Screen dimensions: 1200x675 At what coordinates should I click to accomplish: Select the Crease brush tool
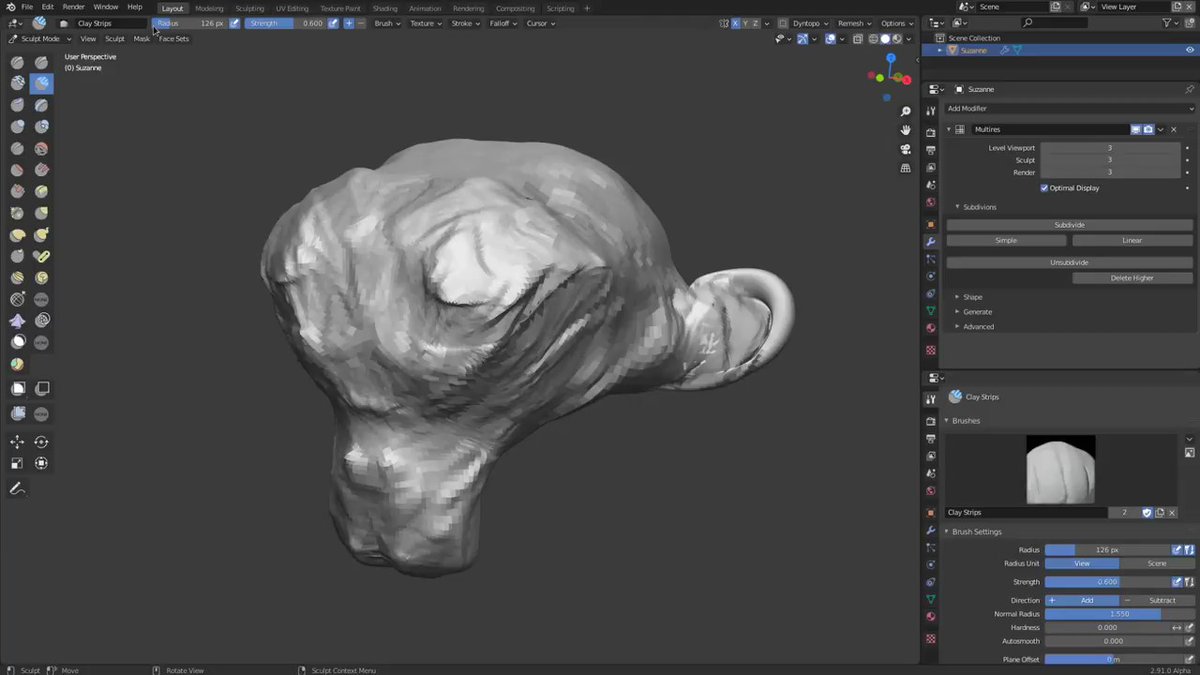18,149
